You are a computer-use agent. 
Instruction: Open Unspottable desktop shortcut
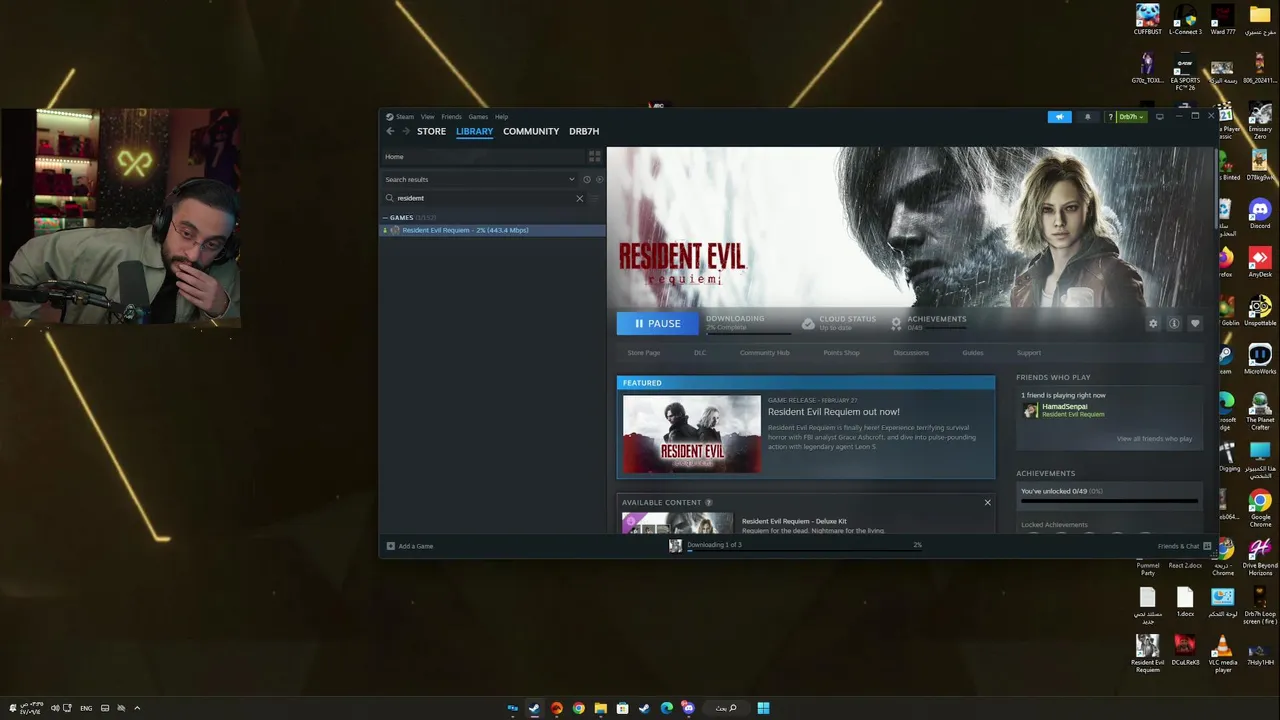tap(1259, 311)
